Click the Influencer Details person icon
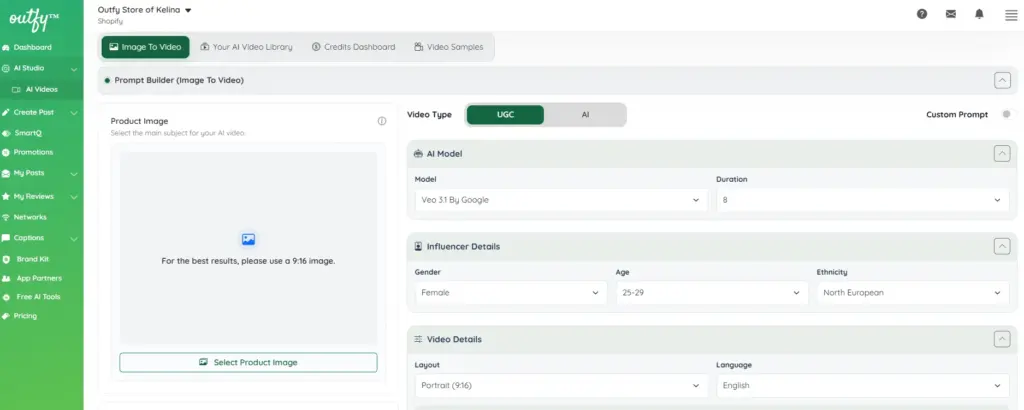The image size is (1024, 410). pyautogui.click(x=418, y=246)
